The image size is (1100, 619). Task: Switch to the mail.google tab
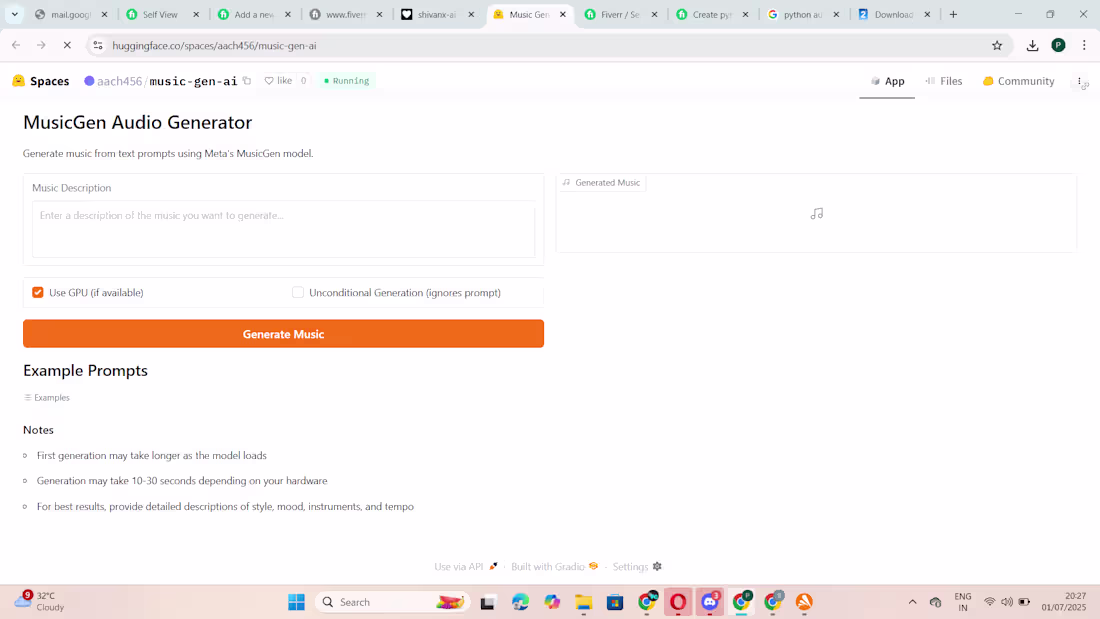(70, 14)
